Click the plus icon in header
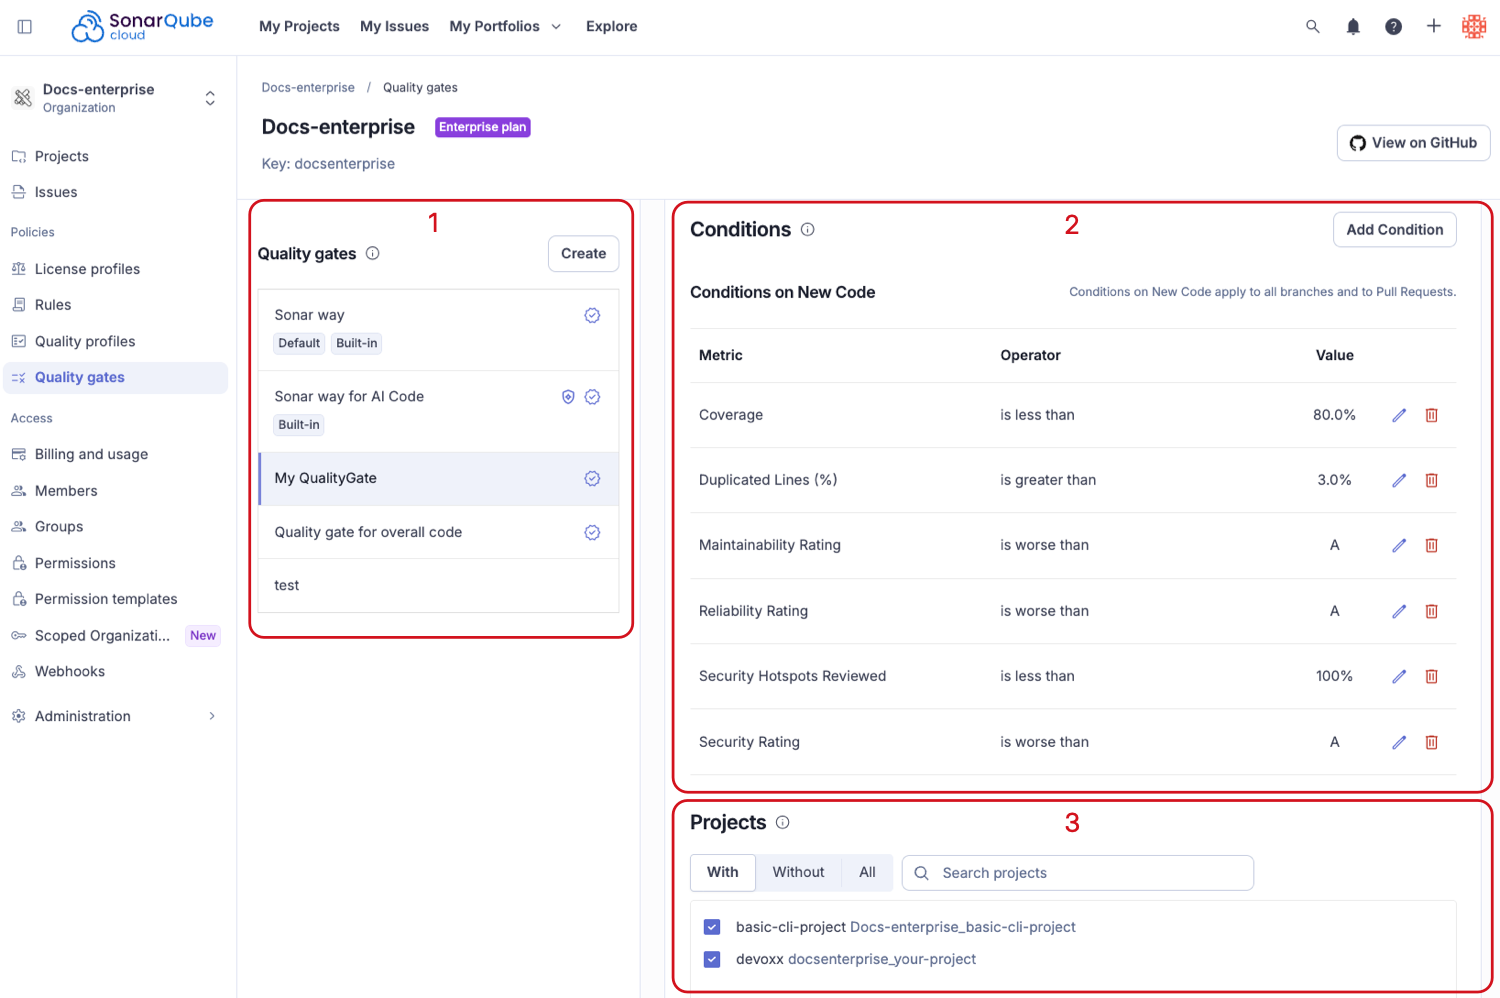The height and width of the screenshot is (998, 1500). point(1433,27)
